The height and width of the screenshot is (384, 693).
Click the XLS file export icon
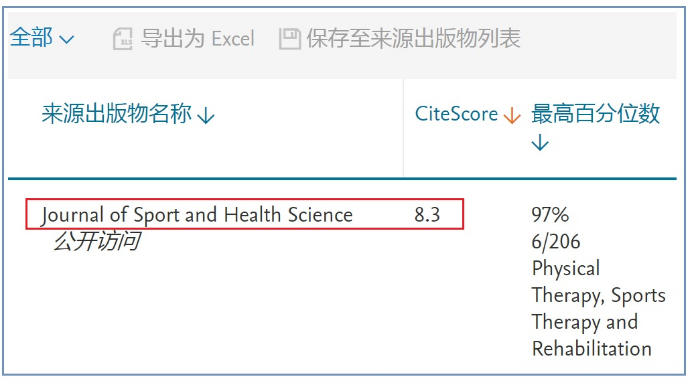pyautogui.click(x=122, y=39)
